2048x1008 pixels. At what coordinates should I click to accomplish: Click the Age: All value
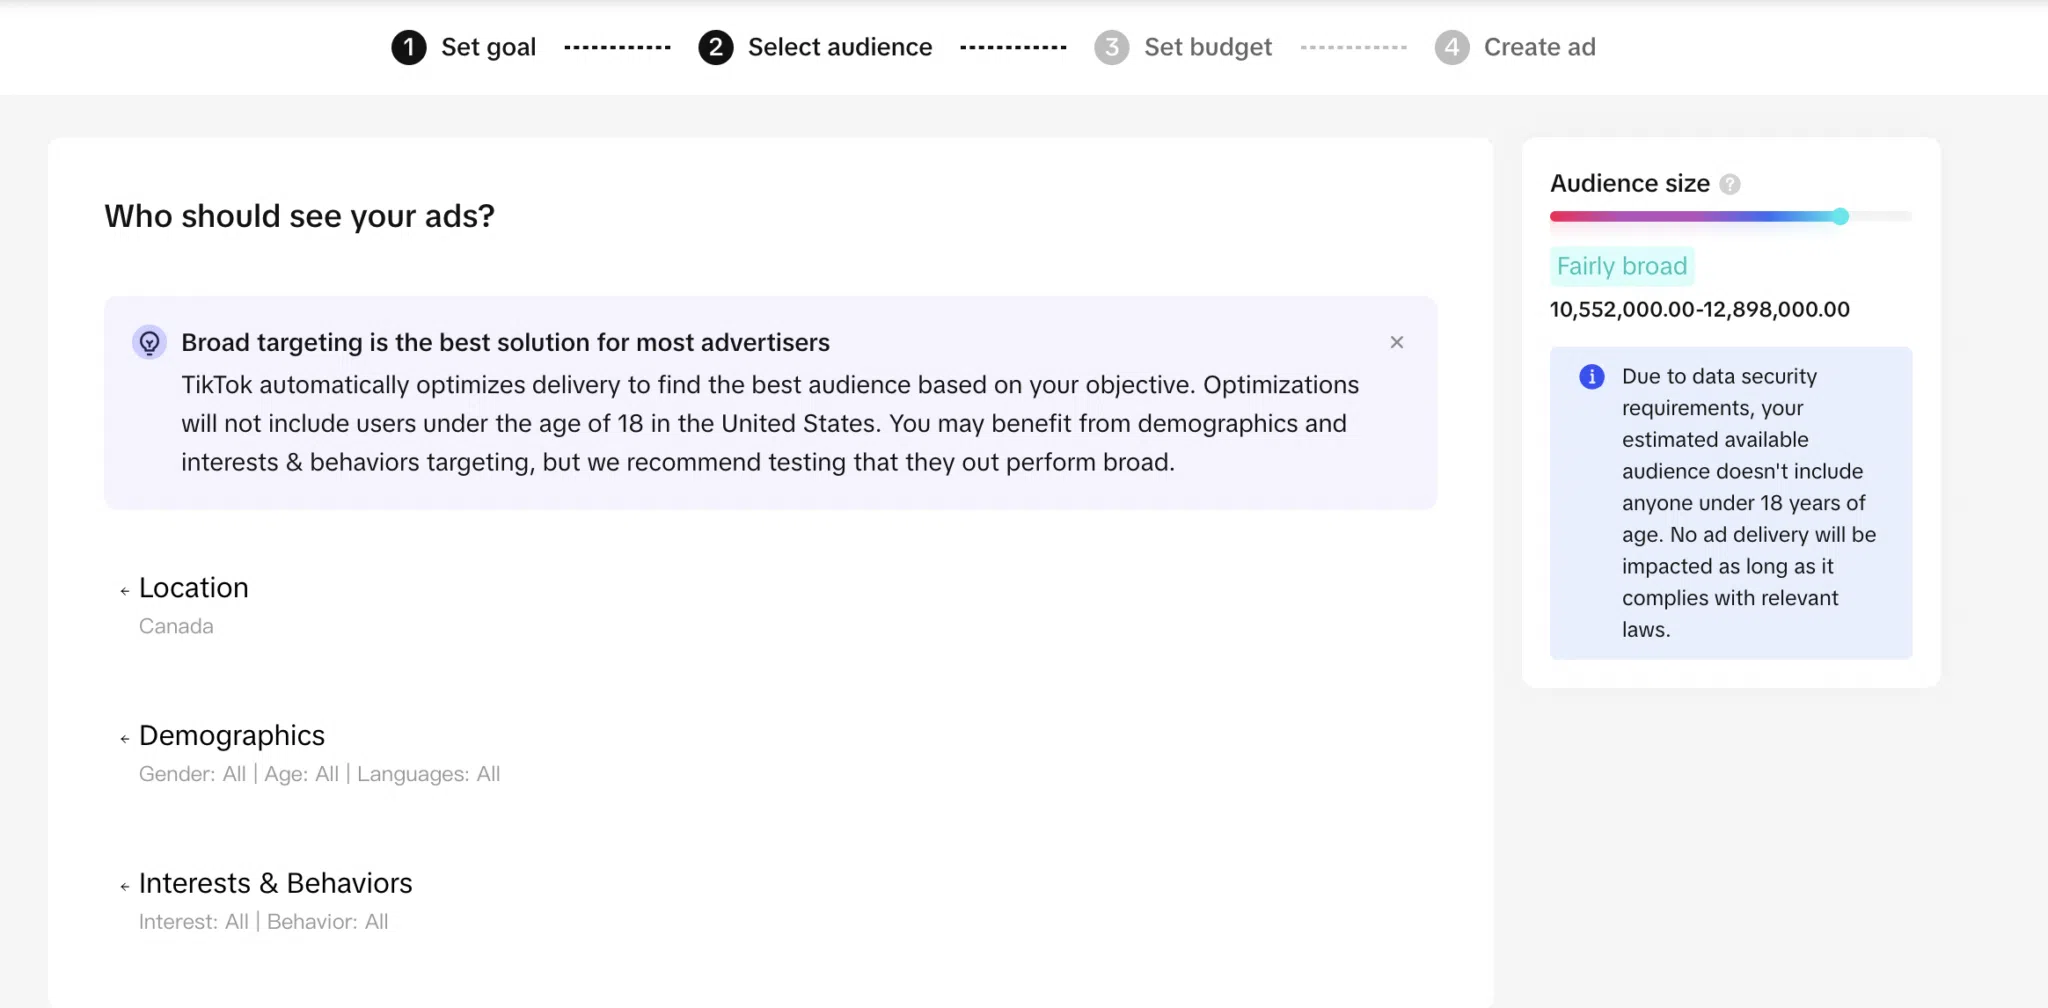(x=301, y=774)
